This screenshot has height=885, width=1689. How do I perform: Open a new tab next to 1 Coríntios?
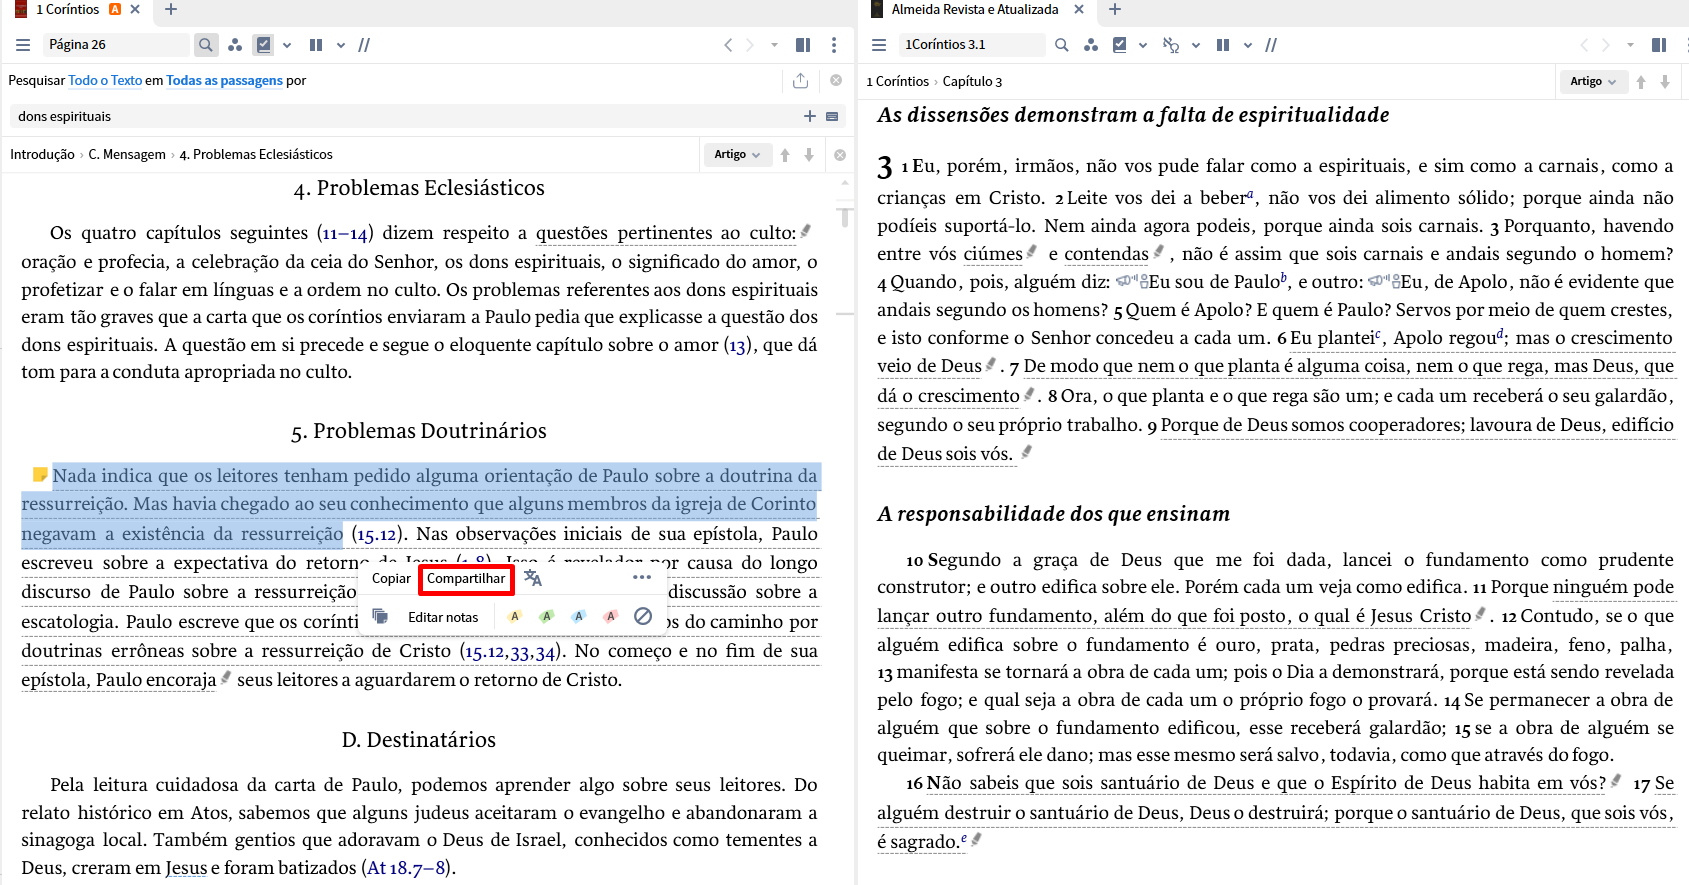171,10
